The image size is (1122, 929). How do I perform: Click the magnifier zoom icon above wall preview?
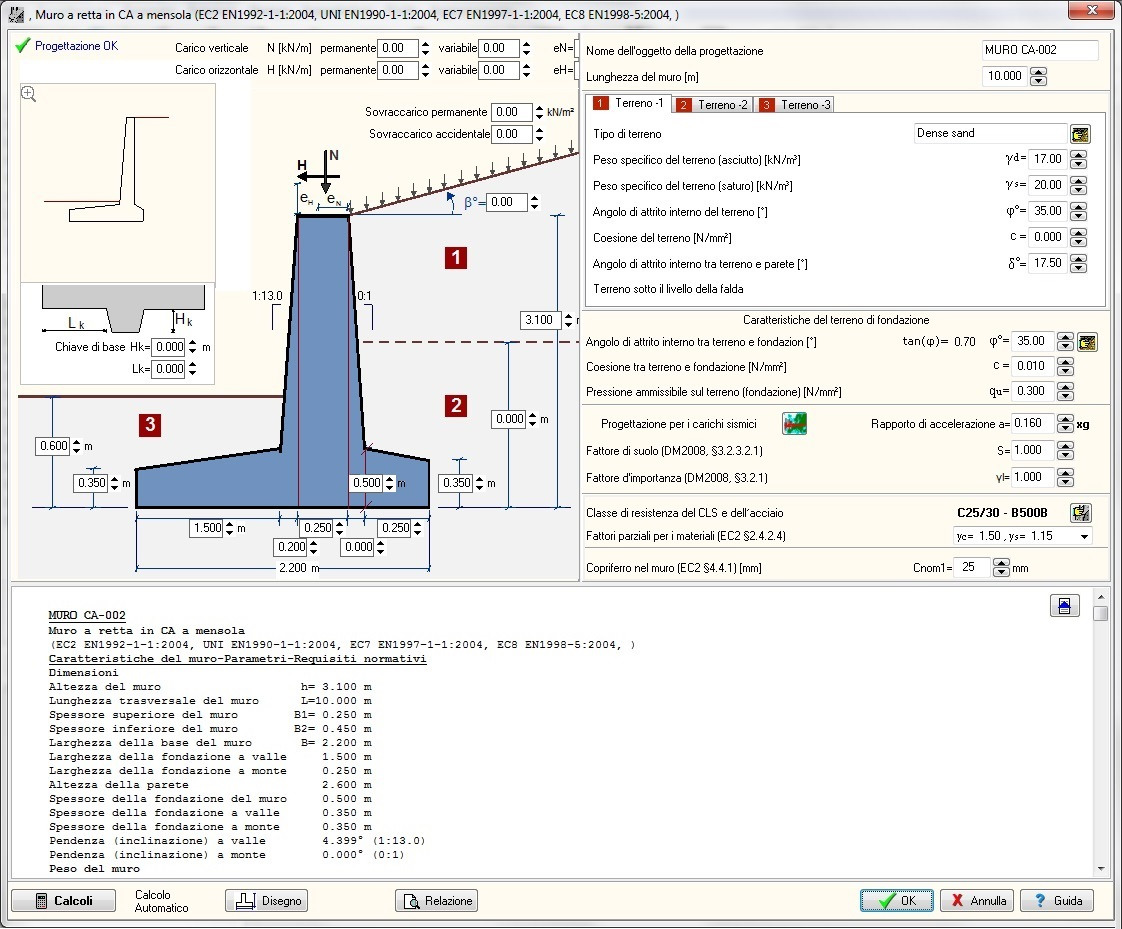click(x=29, y=94)
